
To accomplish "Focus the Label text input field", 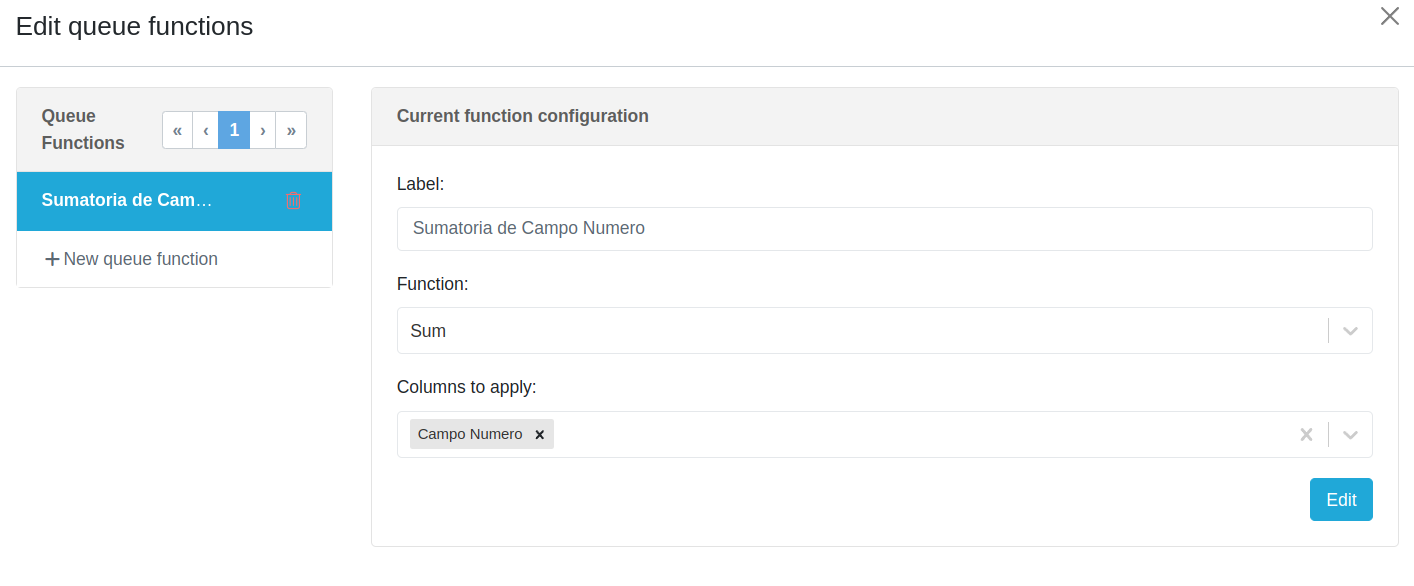I will click(884, 229).
